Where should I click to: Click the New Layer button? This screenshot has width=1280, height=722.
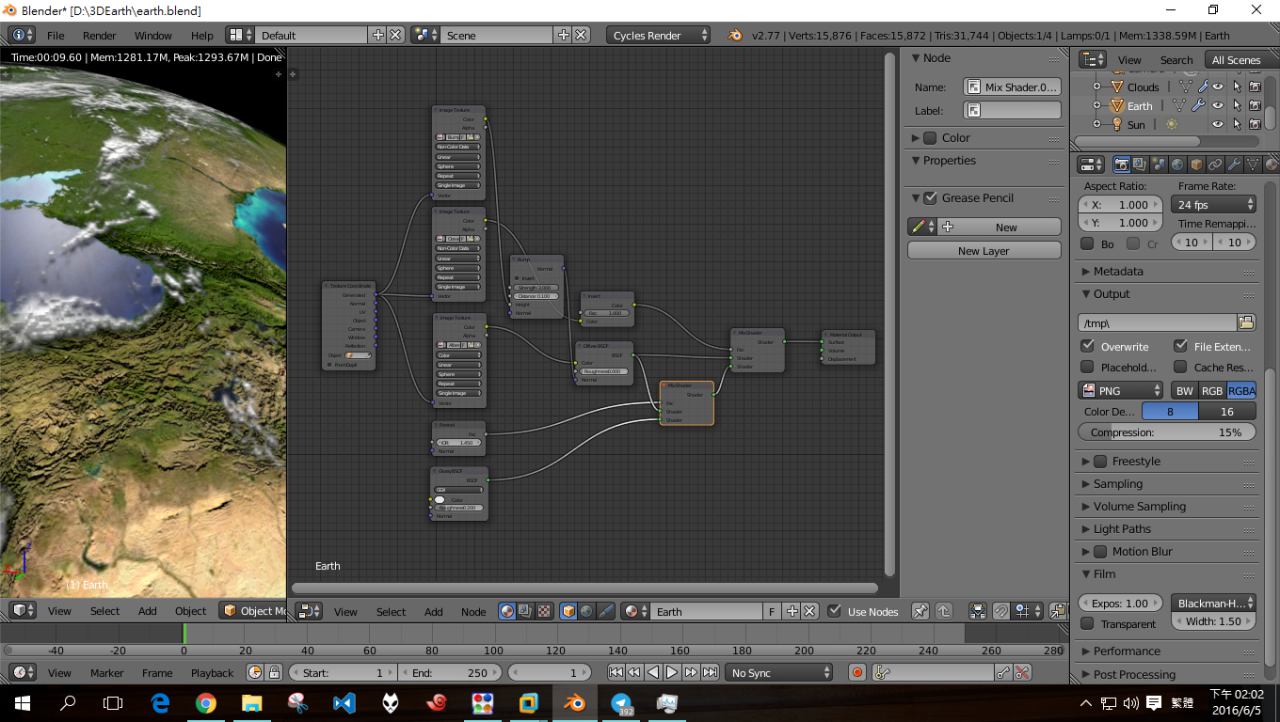click(983, 251)
